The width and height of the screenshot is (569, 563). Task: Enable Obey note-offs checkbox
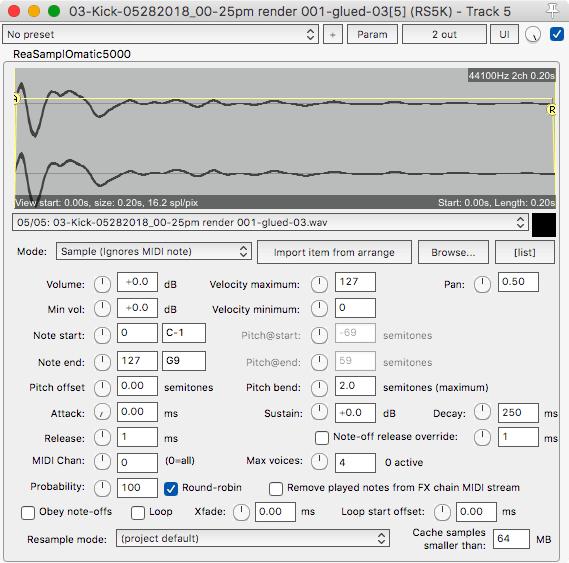click(x=28, y=513)
